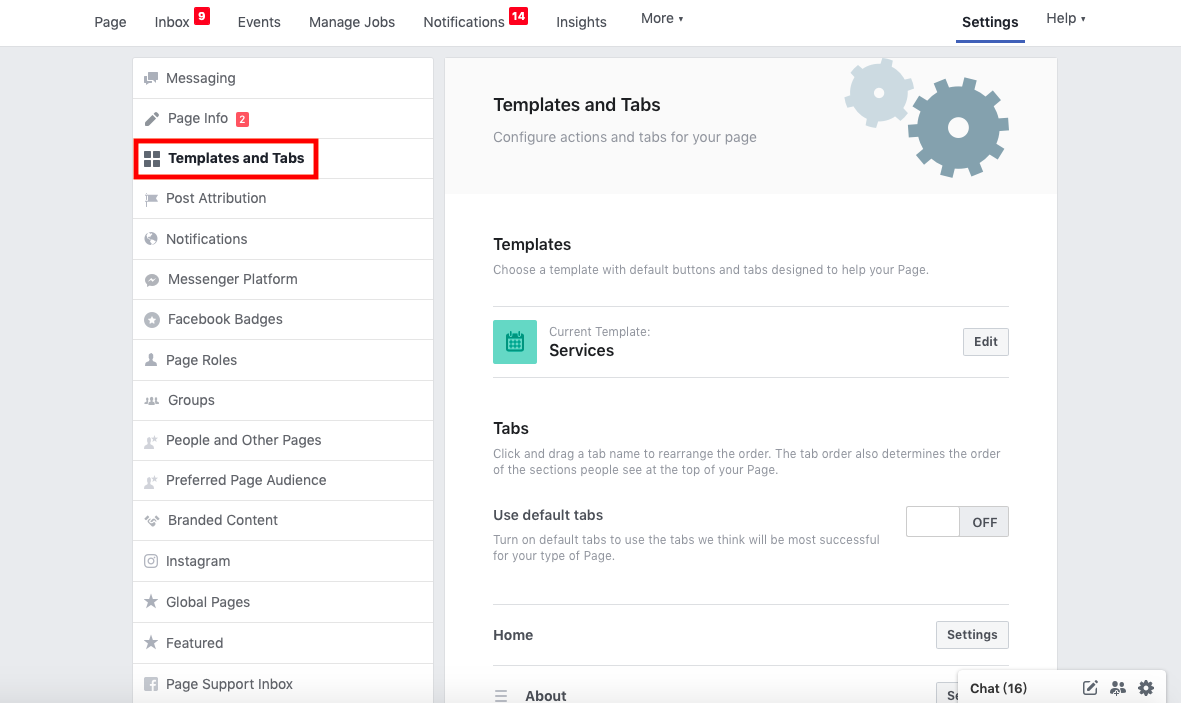Viewport: 1181px width, 703px height.
Task: Select the Settings tab in top bar
Action: 990,22
